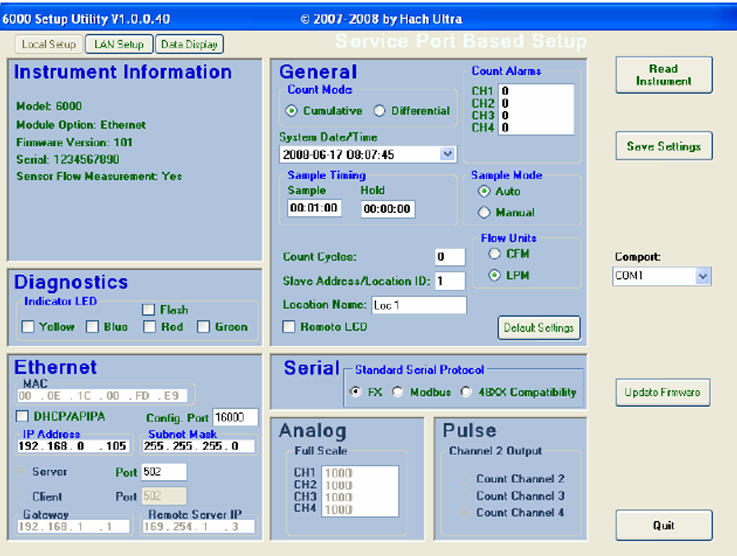The width and height of the screenshot is (737, 556).
Task: Switch to the LAN Setup tab
Action: pos(119,44)
